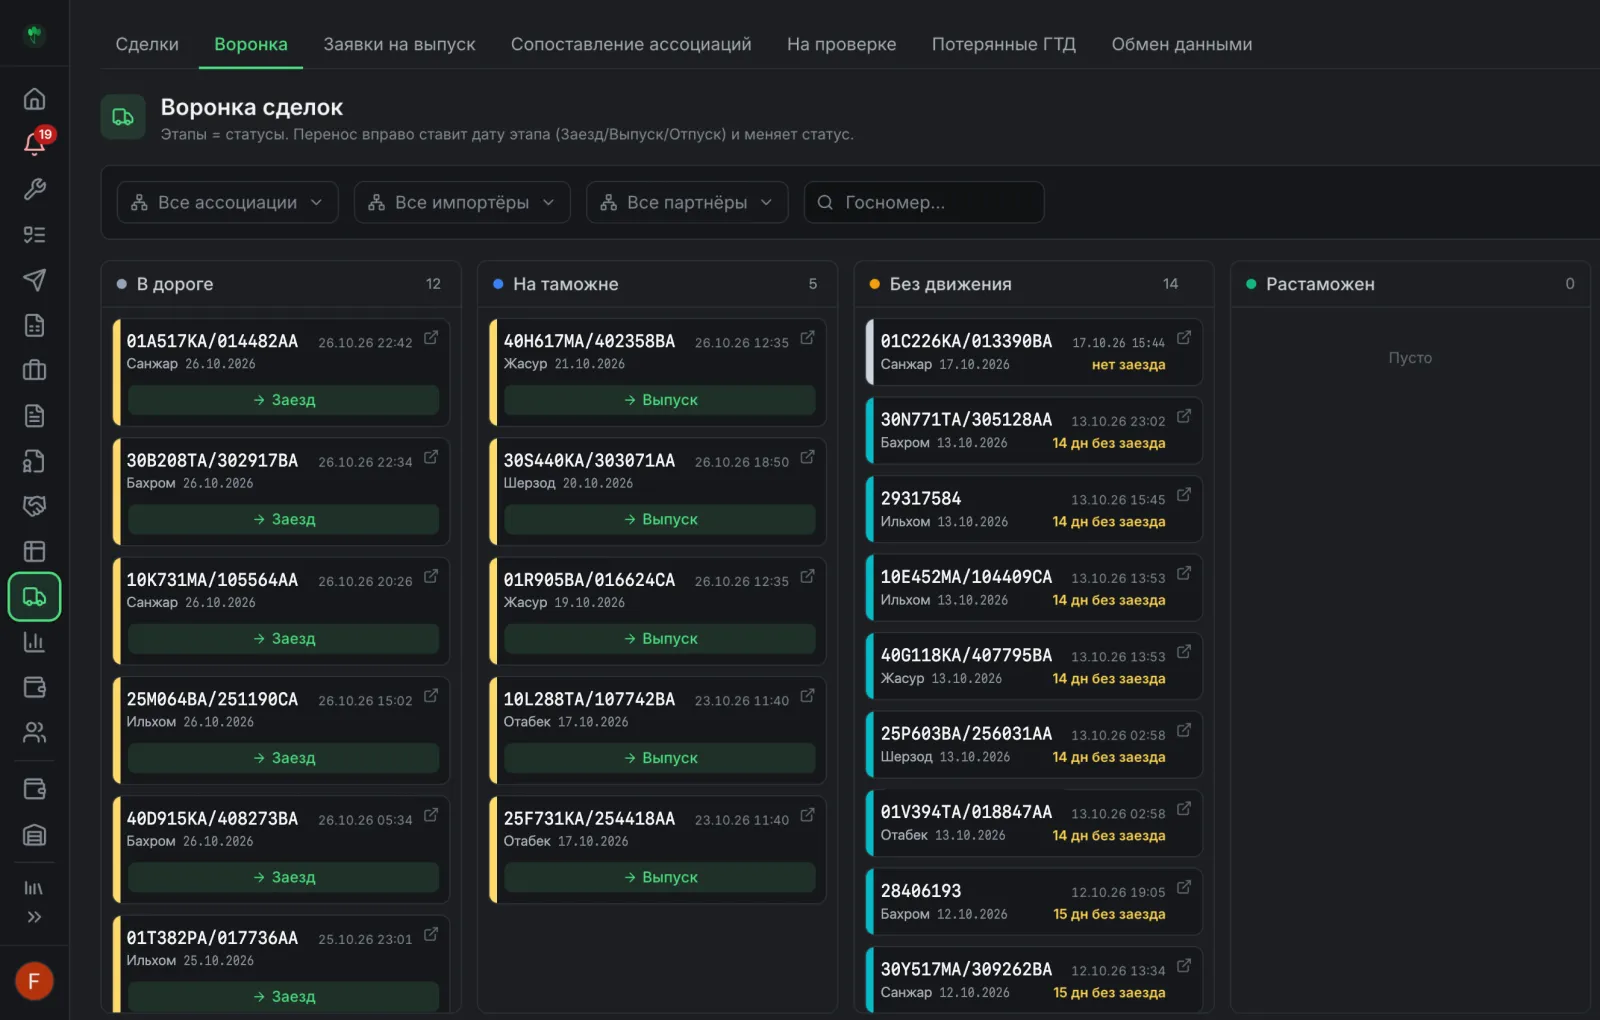This screenshot has width=1600, height=1020.
Task: Open the library books icon
Action: [34, 888]
